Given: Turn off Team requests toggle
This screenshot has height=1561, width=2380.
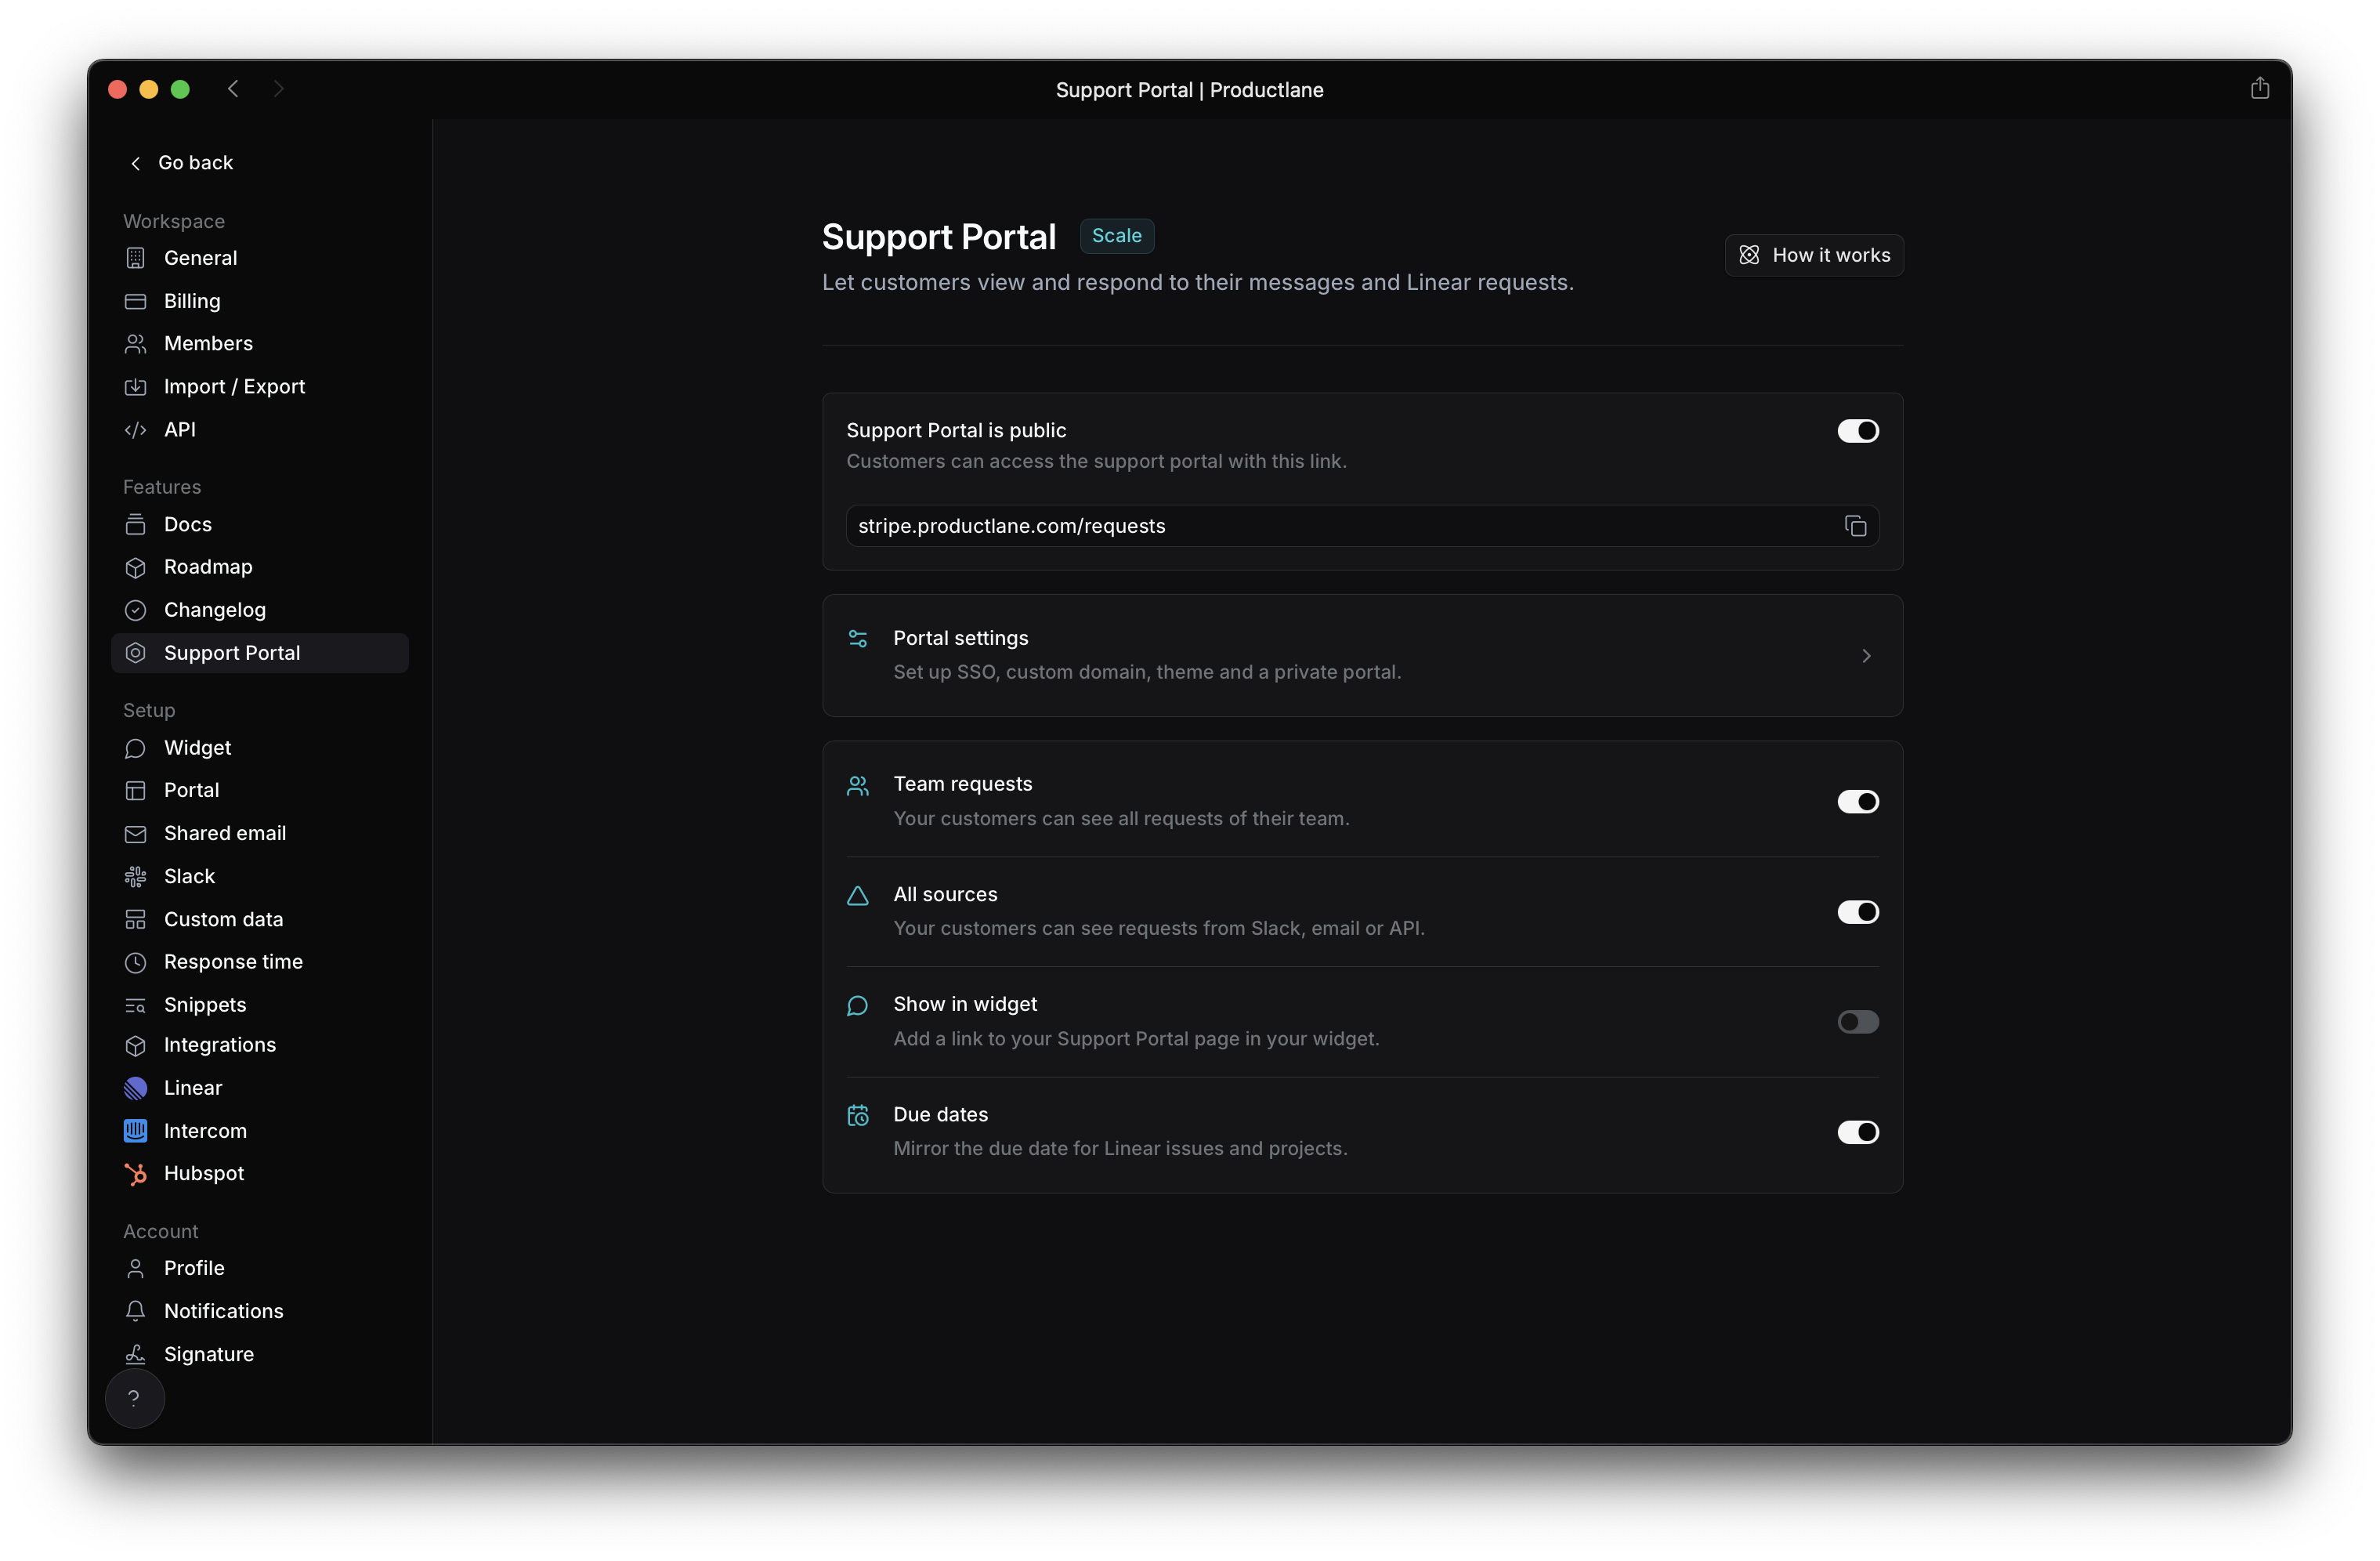Looking at the screenshot, I should click(1857, 802).
